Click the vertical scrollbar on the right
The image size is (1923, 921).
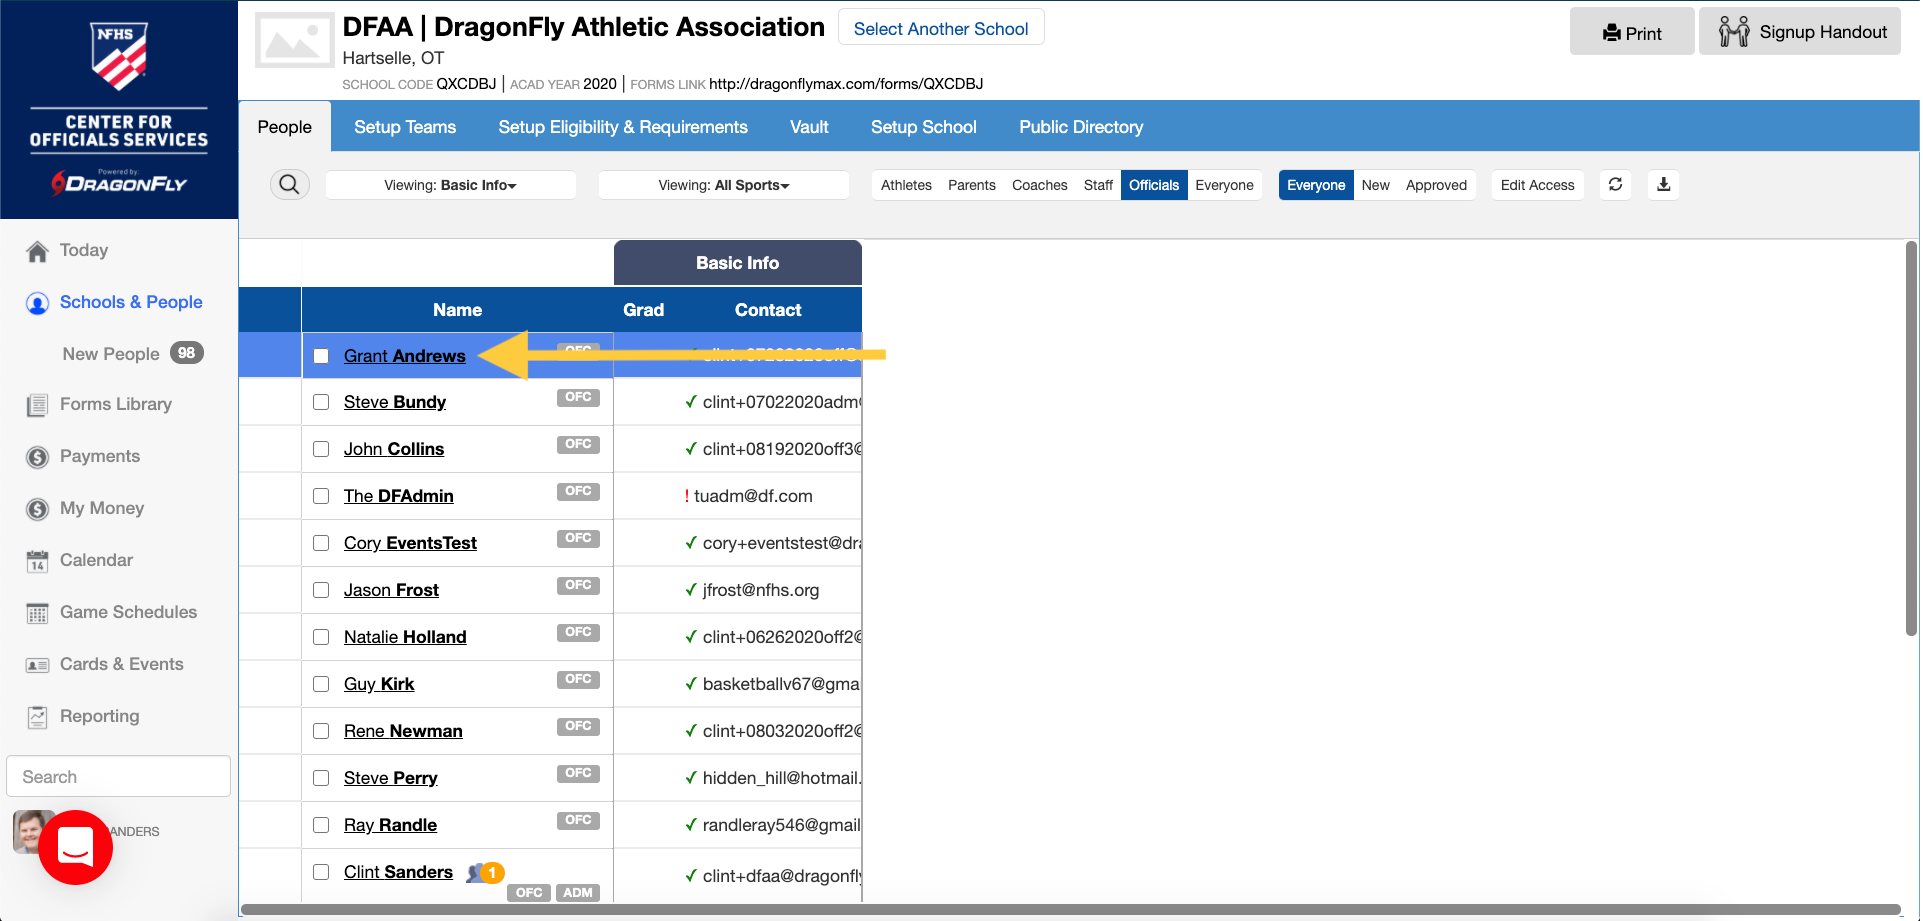(1910, 440)
